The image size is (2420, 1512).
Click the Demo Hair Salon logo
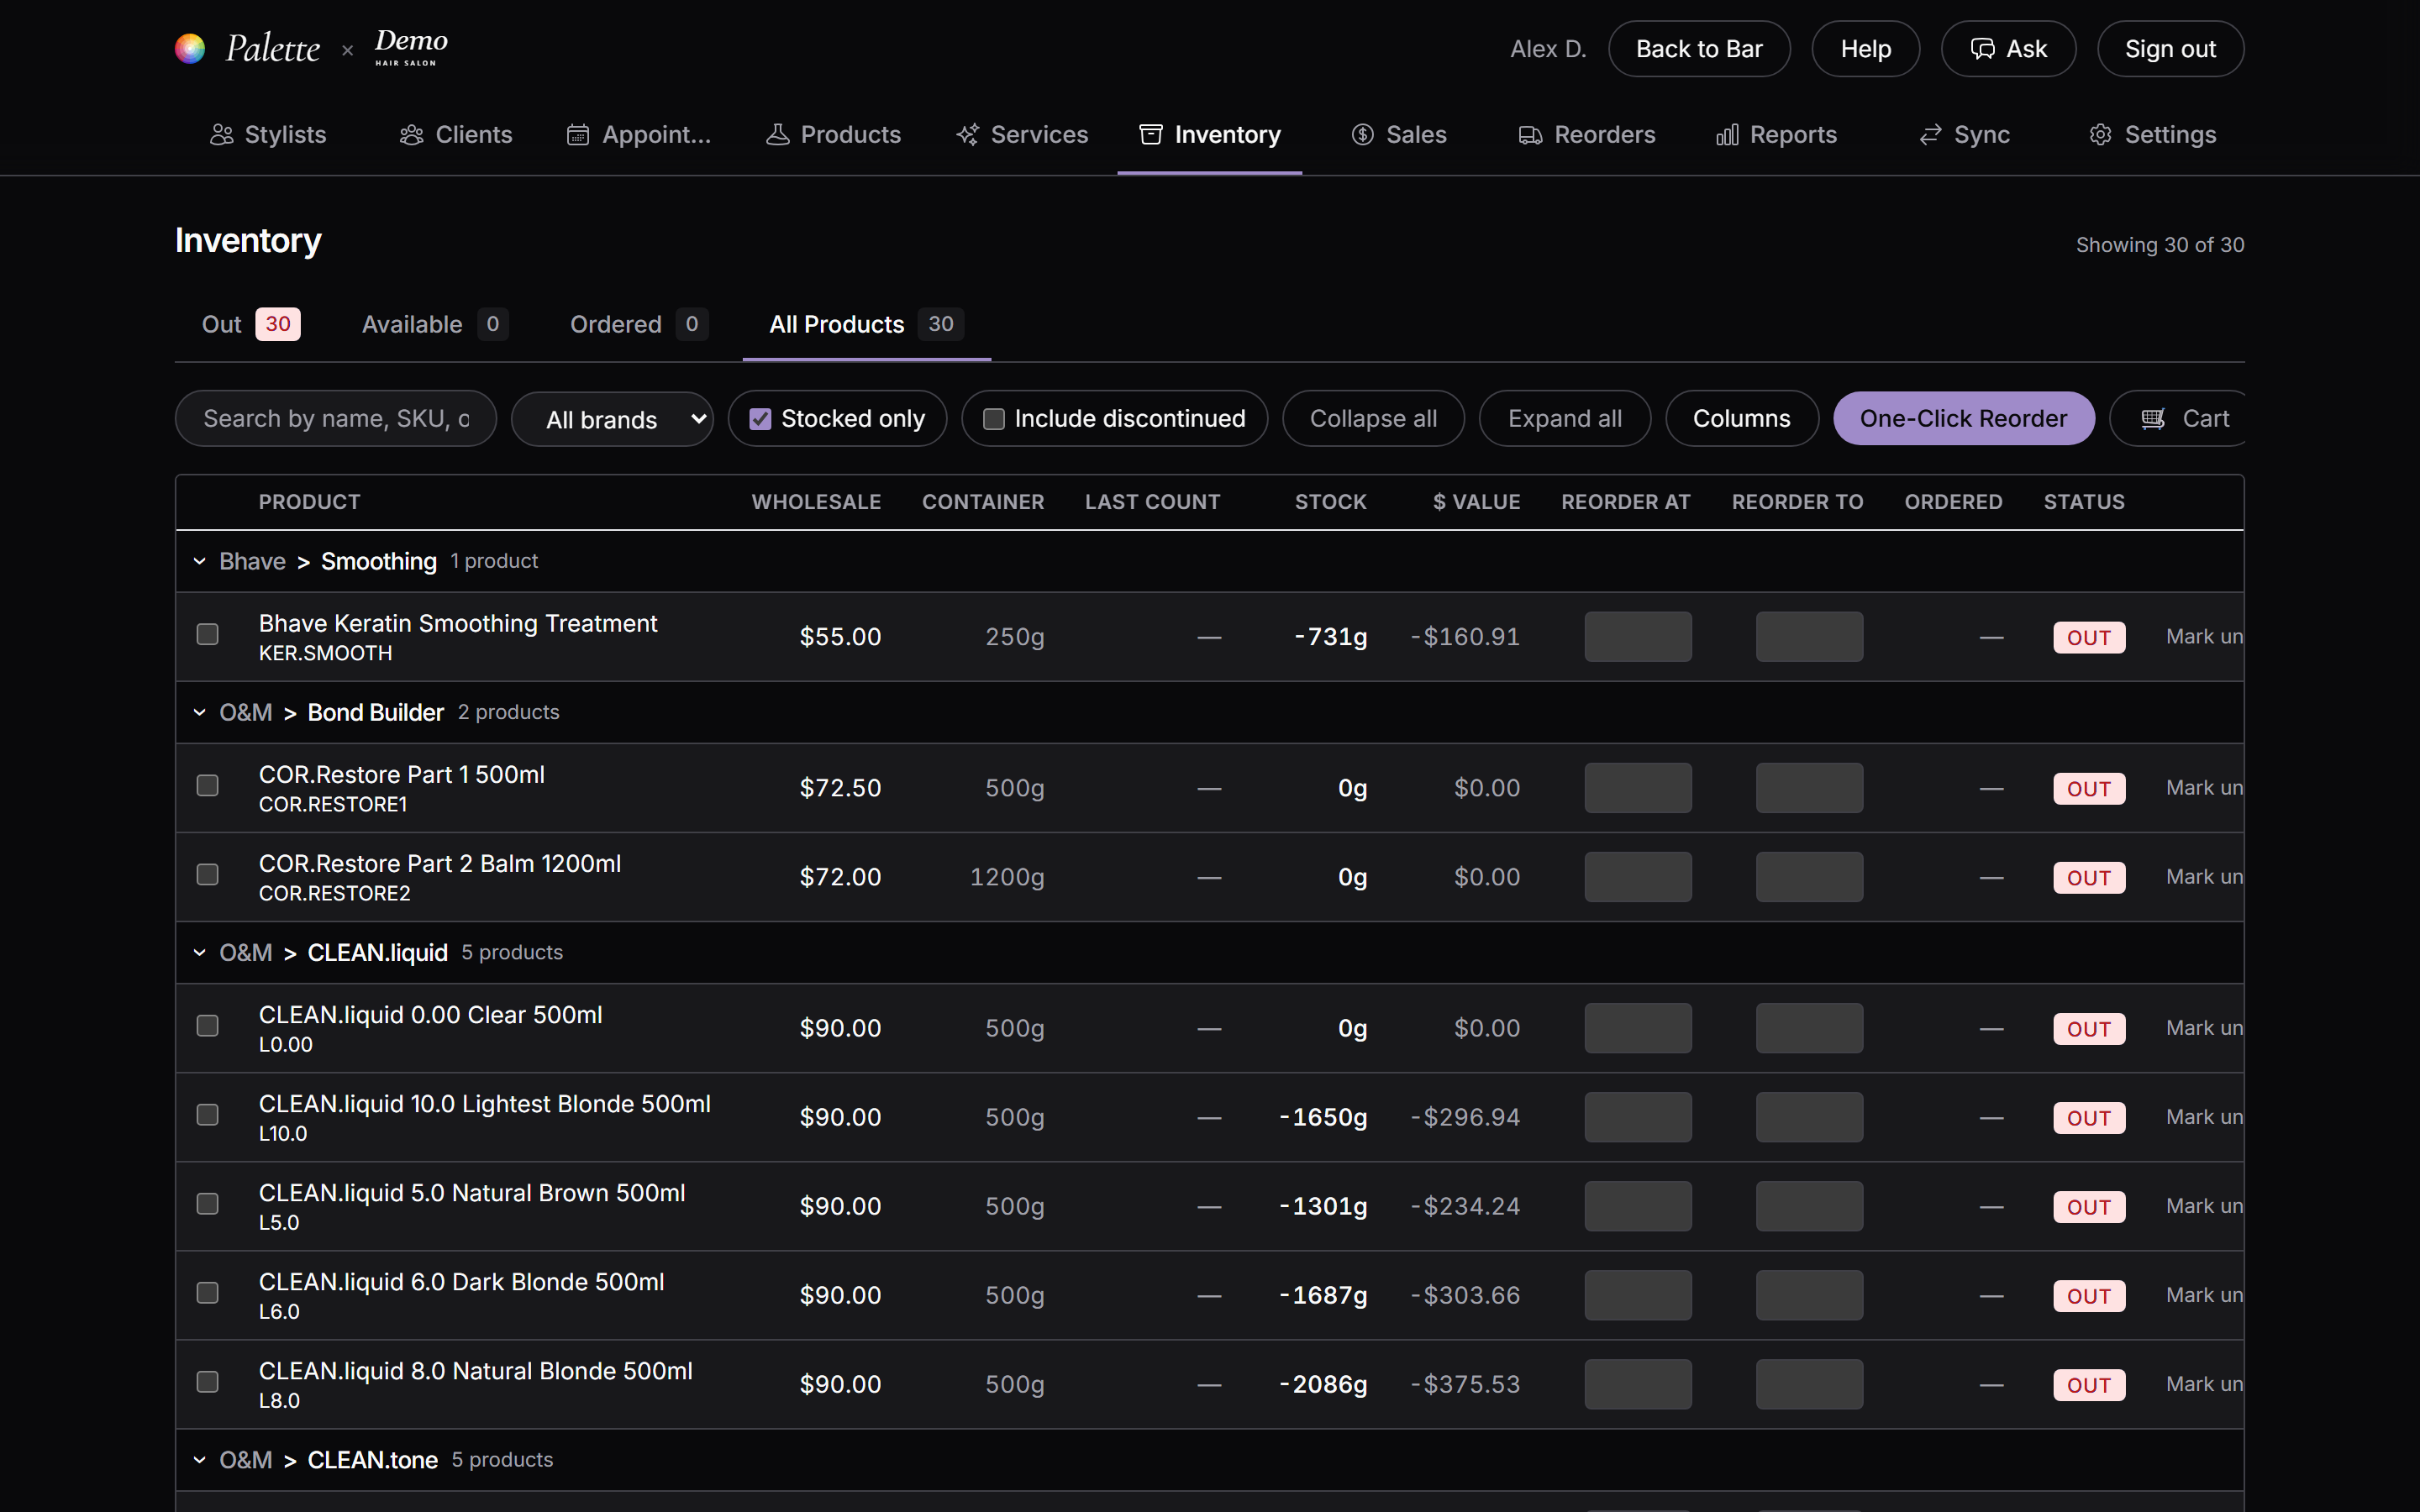click(x=411, y=47)
